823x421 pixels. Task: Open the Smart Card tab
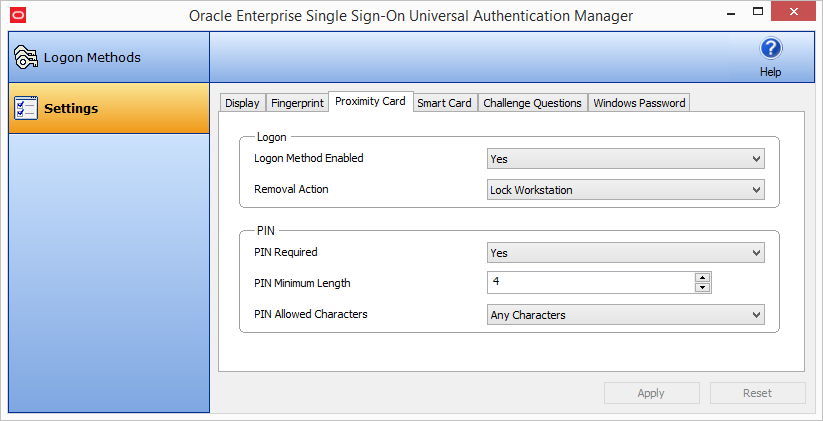pyautogui.click(x=444, y=103)
